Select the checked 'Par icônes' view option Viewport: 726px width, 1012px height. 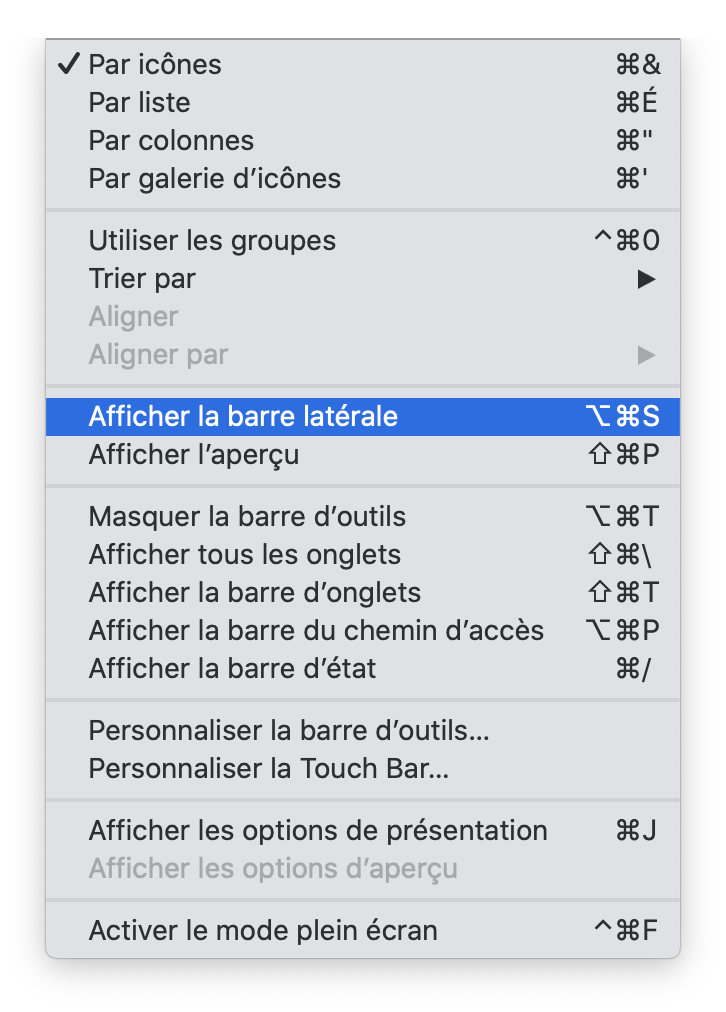[x=155, y=65]
